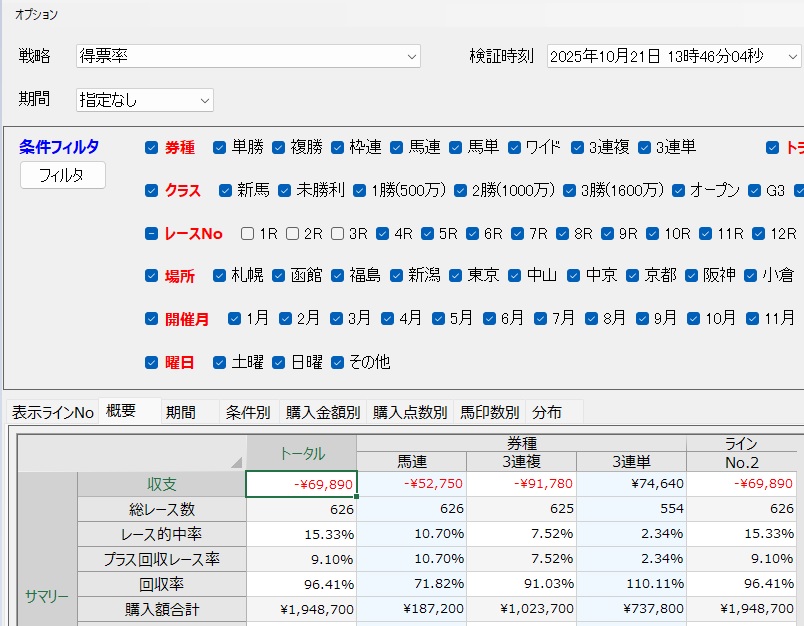
Task: Click the フィルタ button
Action: pos(62,175)
